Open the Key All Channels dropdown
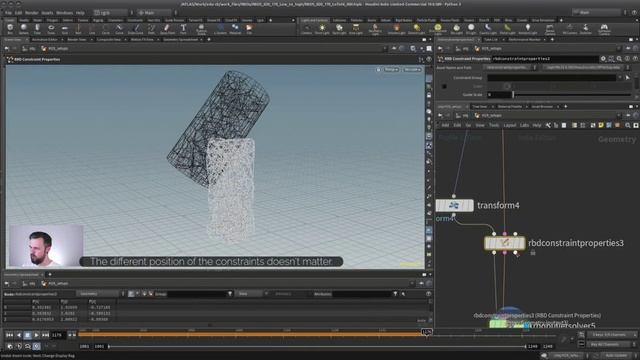Screen dimensions: 640x360 (611, 345)
